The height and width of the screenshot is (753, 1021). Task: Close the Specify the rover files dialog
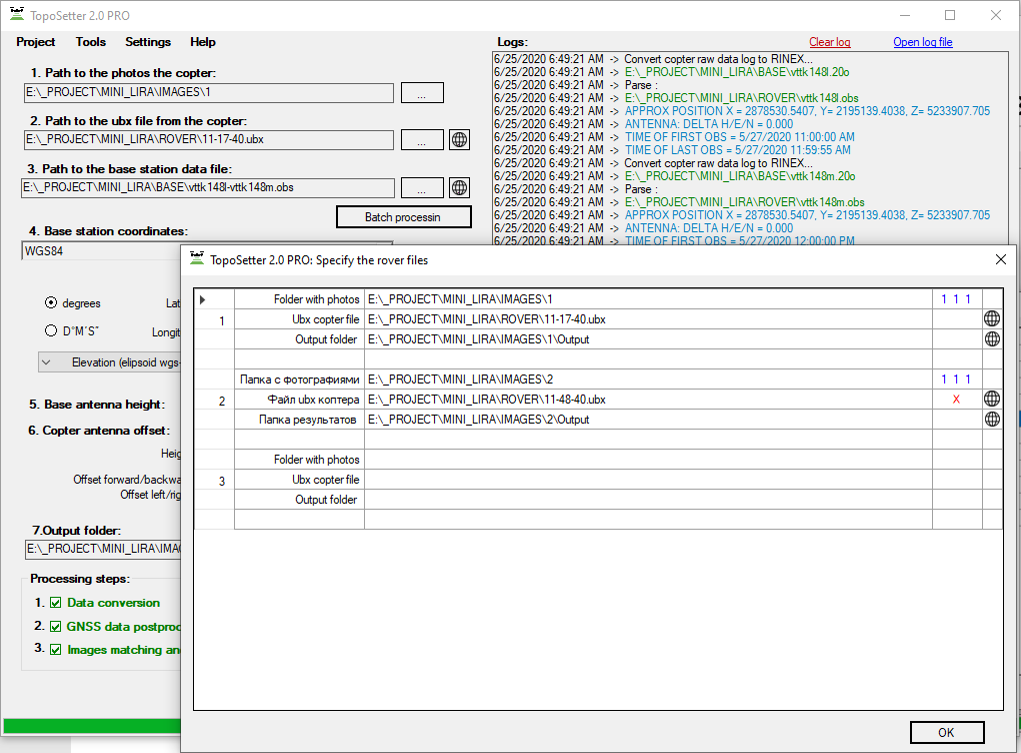(x=1000, y=259)
